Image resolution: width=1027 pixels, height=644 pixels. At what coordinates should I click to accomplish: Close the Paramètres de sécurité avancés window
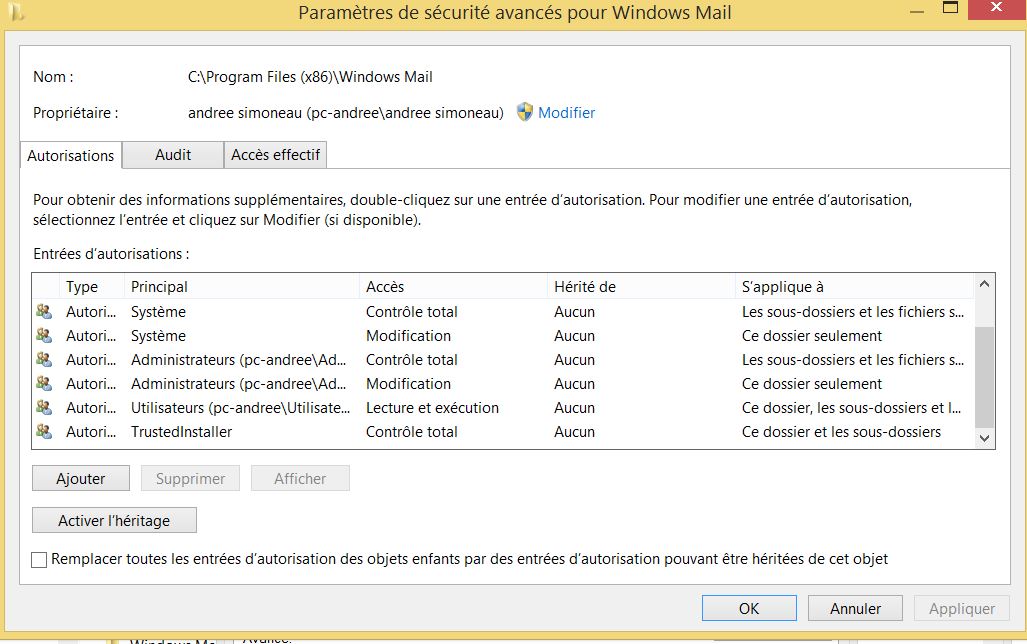pos(996,9)
